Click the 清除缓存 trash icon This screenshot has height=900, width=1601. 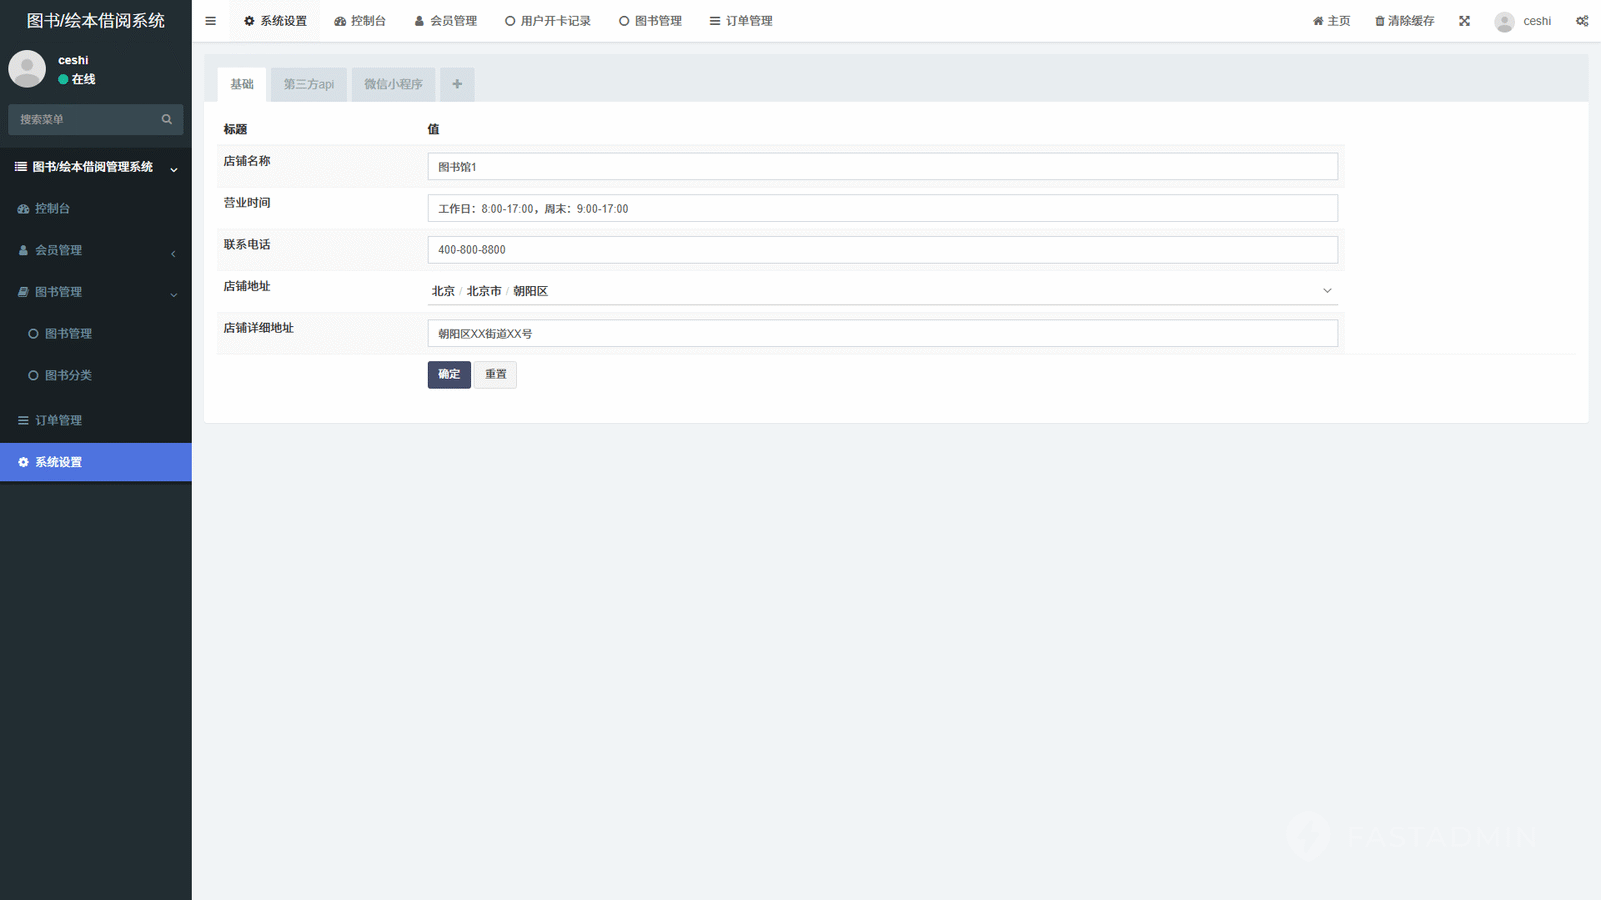click(1379, 21)
